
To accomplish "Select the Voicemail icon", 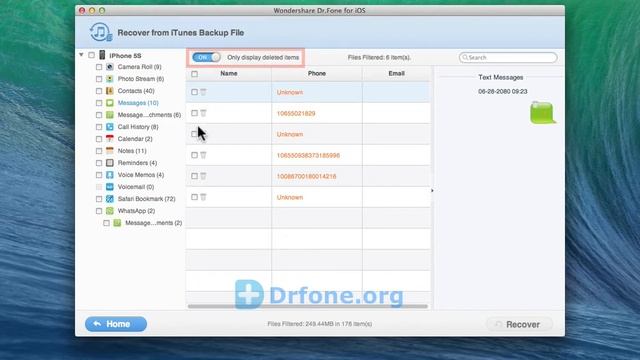I will (110, 187).
